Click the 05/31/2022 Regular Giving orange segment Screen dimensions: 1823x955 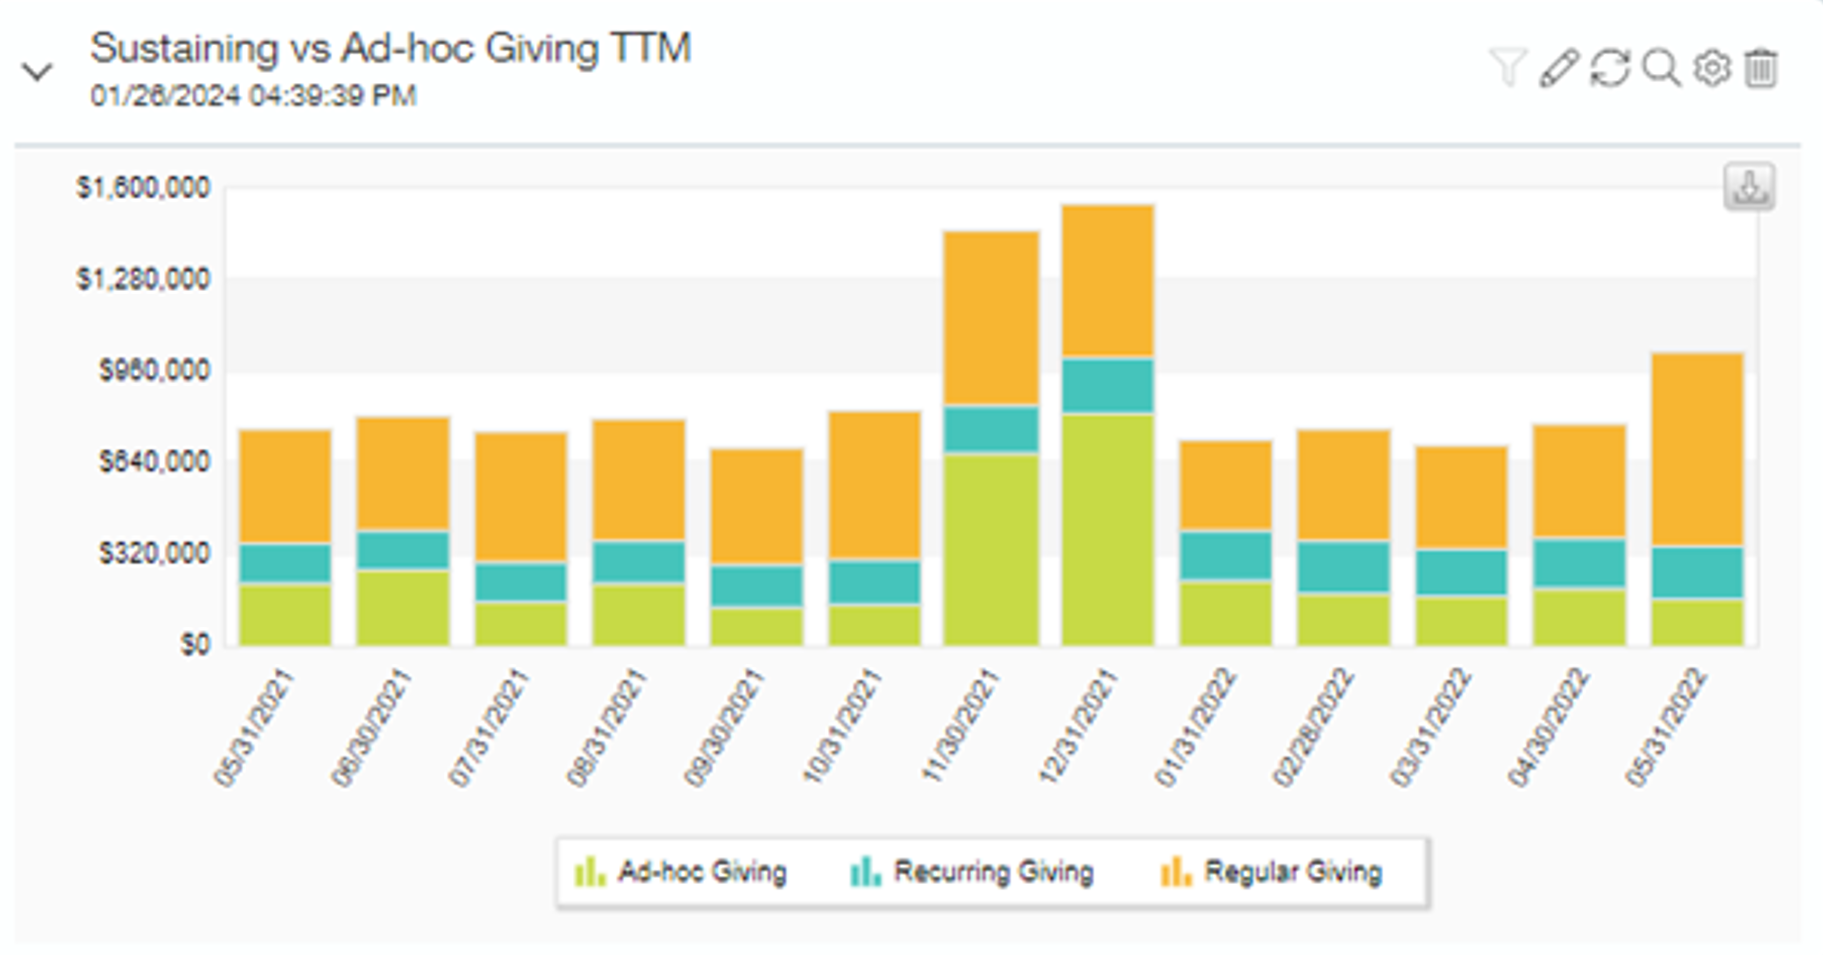click(x=1697, y=450)
